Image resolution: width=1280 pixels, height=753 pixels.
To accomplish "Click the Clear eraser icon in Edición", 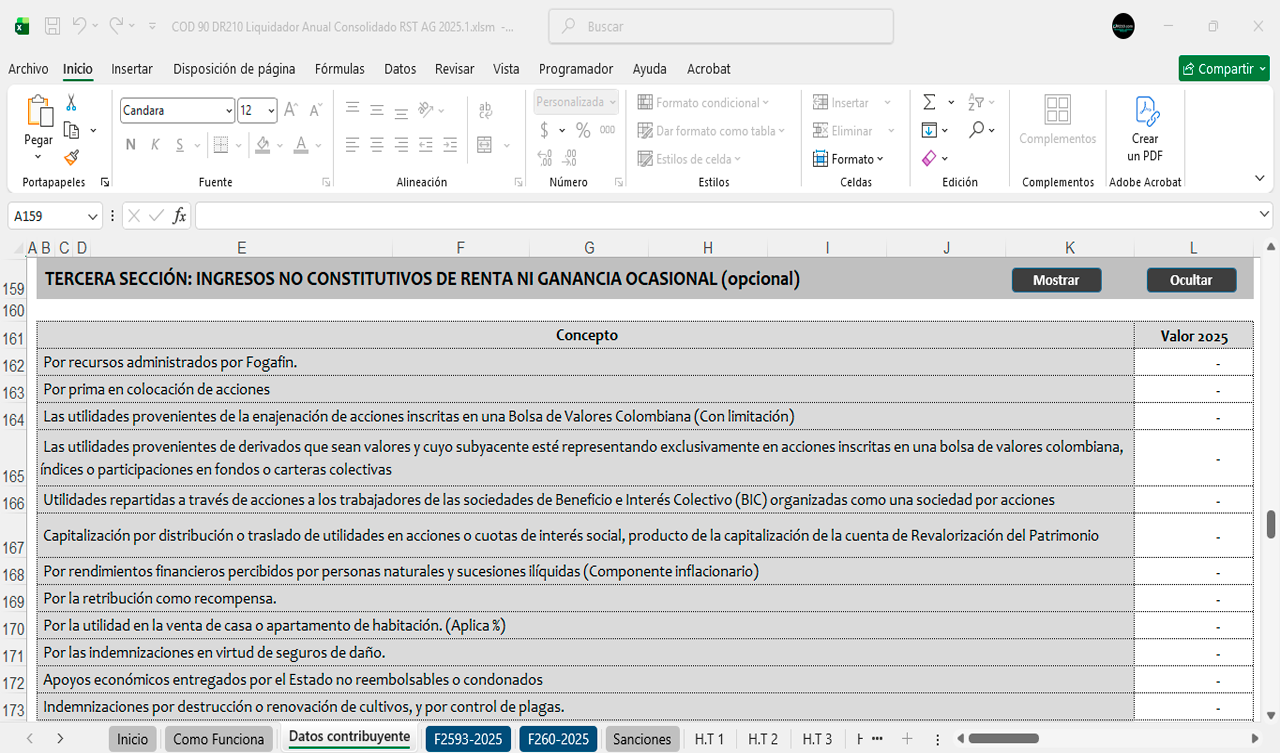I will coord(929,158).
